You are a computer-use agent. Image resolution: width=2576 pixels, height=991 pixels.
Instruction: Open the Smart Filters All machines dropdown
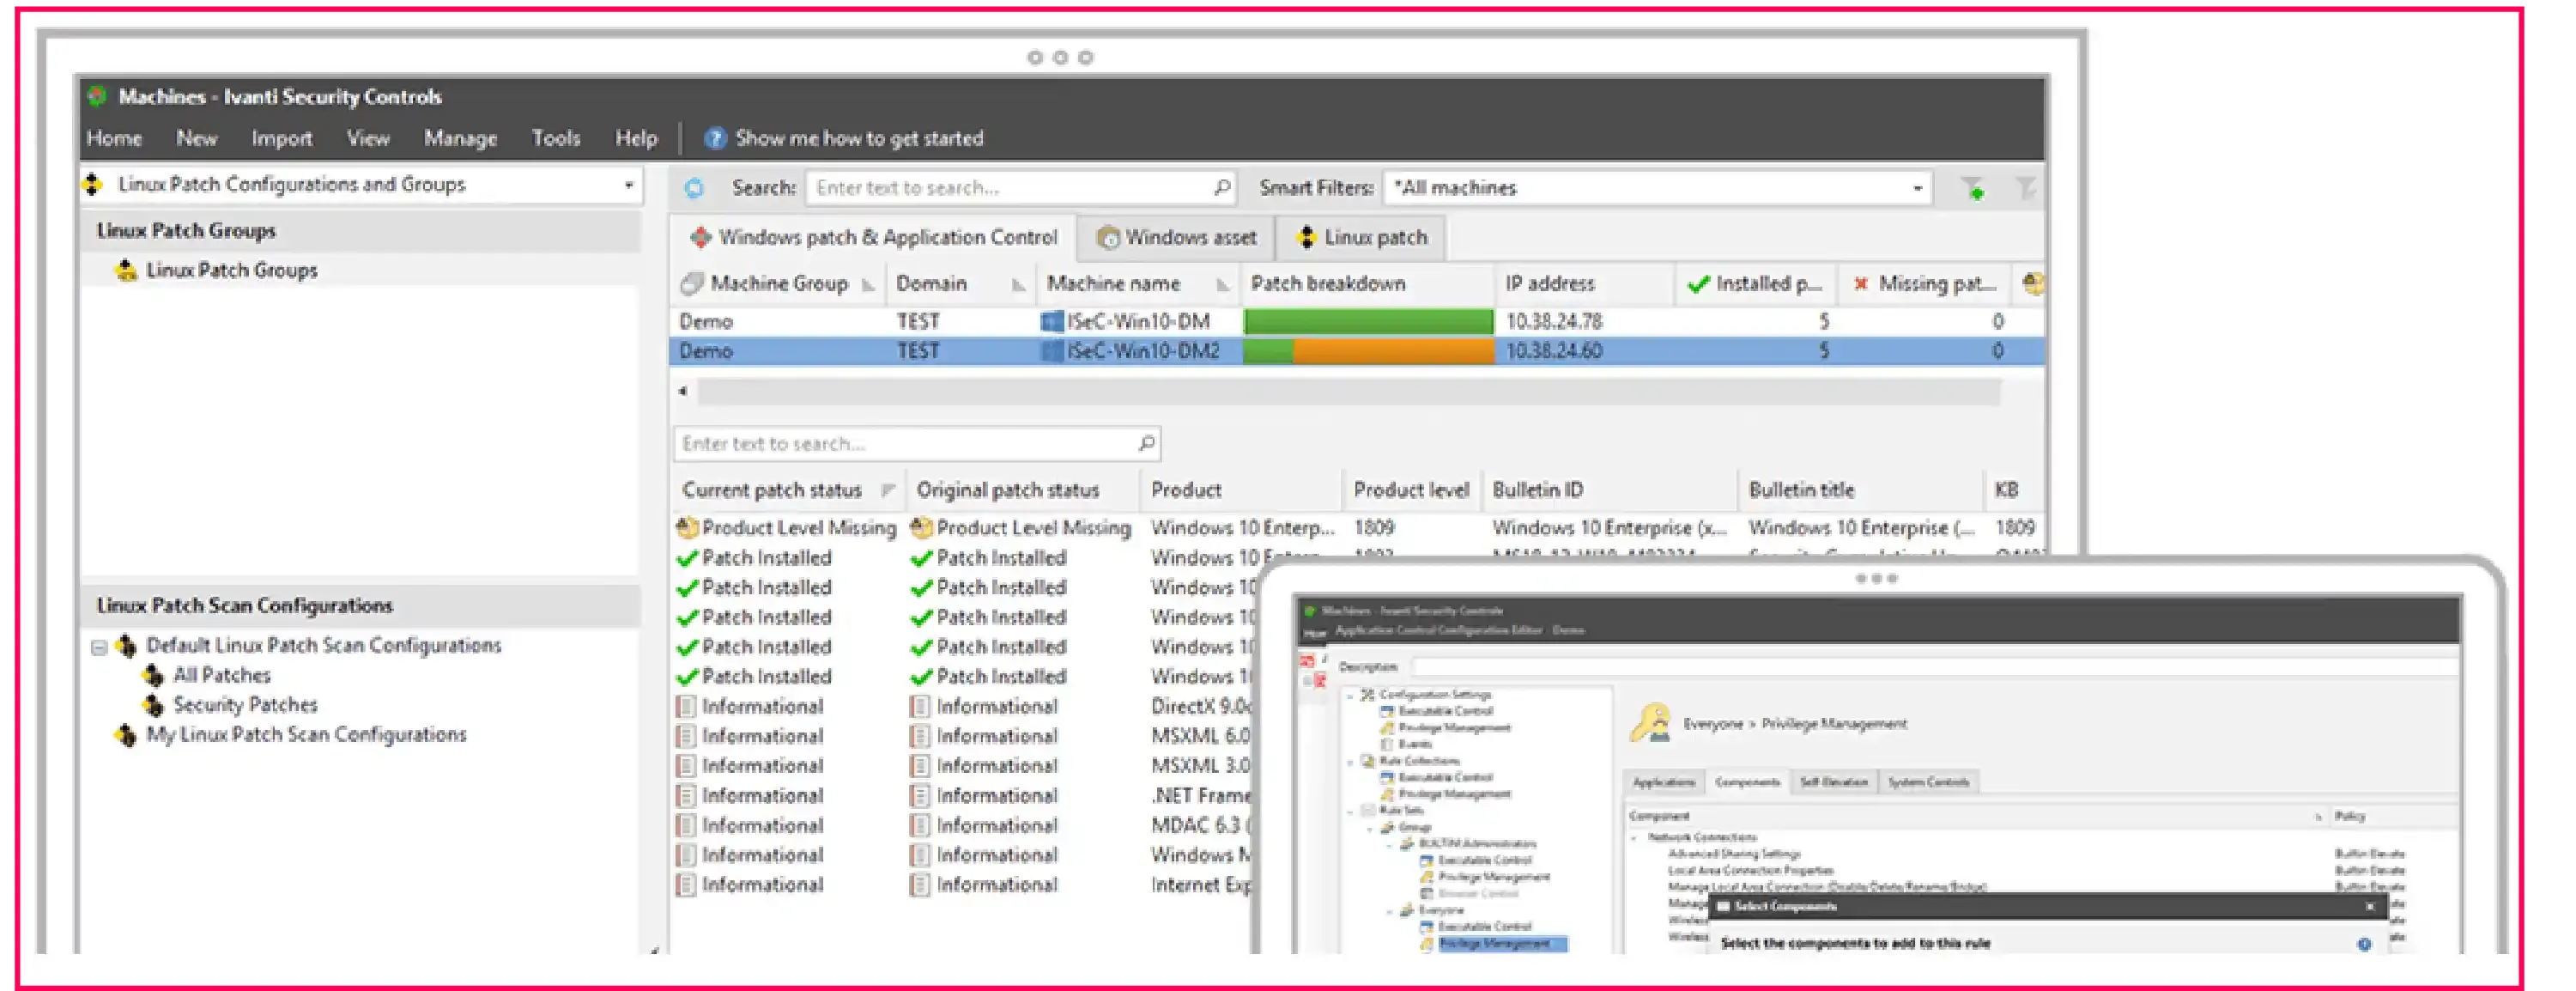click(x=1917, y=188)
